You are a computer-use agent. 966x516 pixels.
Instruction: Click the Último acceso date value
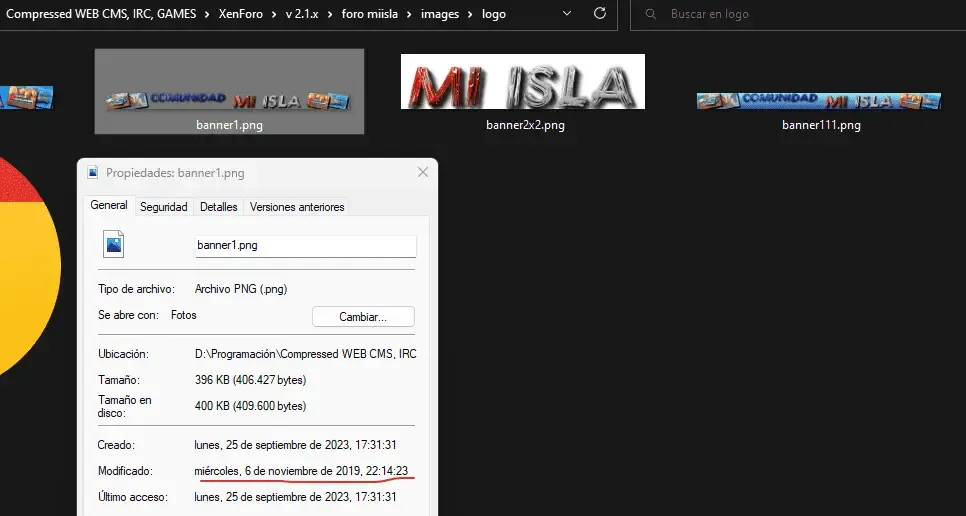click(295, 496)
